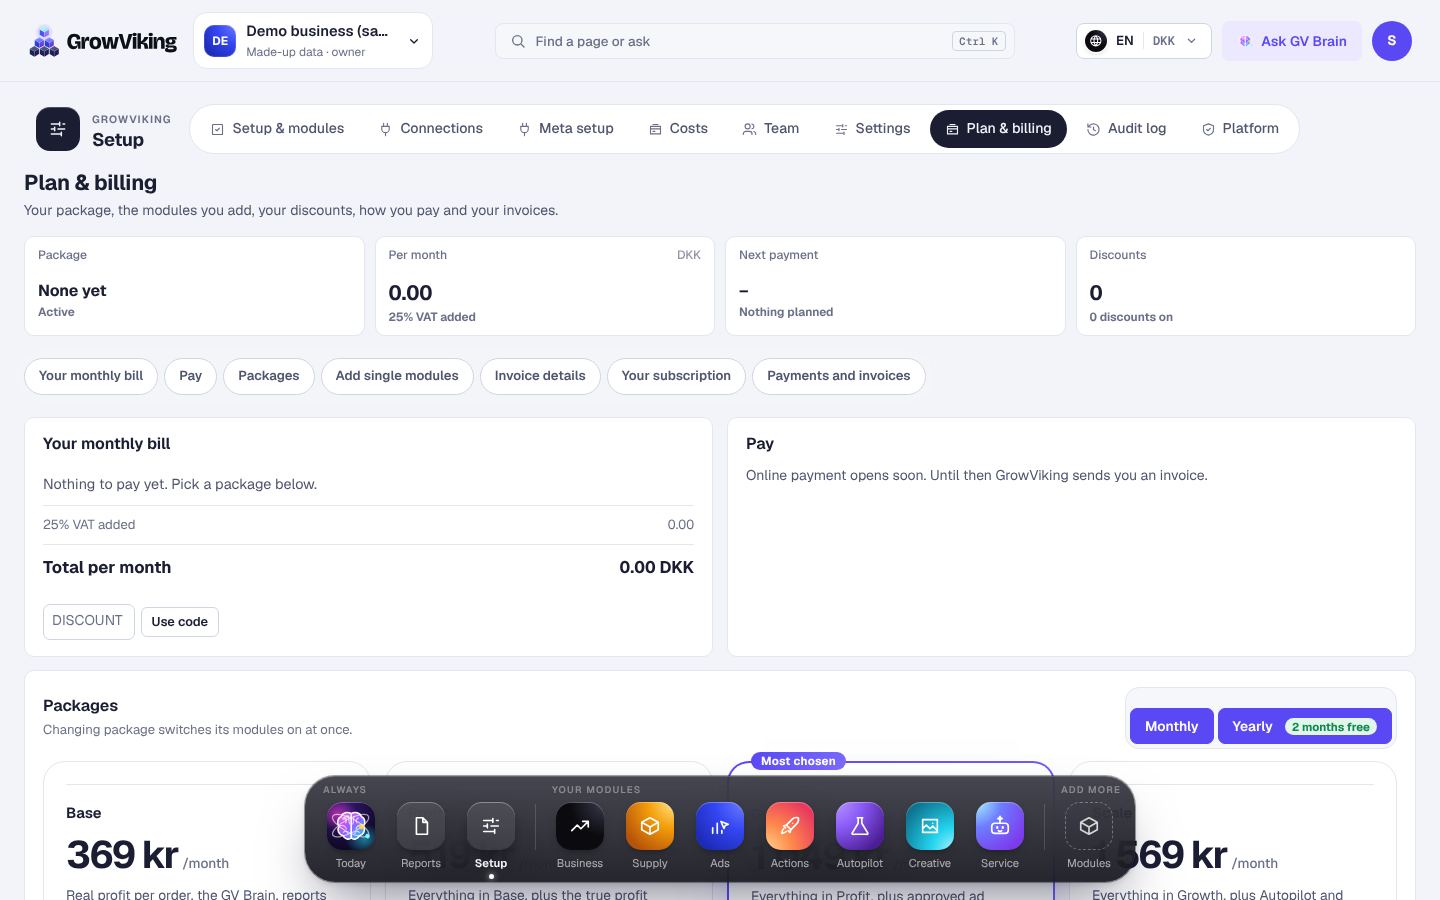Viewport: 1440px width, 900px height.
Task: Open the Service robot icon
Action: point(1000,826)
